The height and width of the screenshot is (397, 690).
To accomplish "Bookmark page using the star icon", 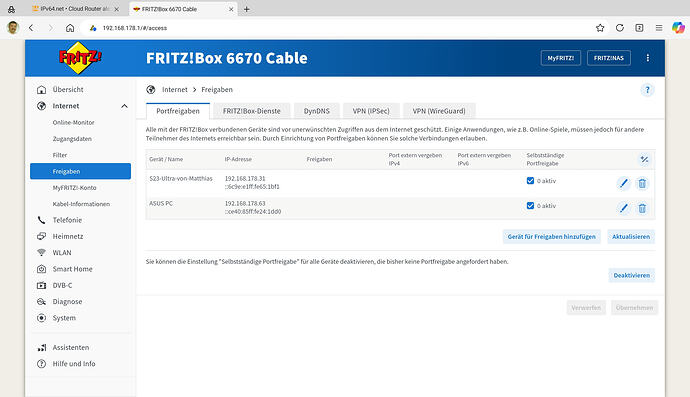I will [x=600, y=28].
